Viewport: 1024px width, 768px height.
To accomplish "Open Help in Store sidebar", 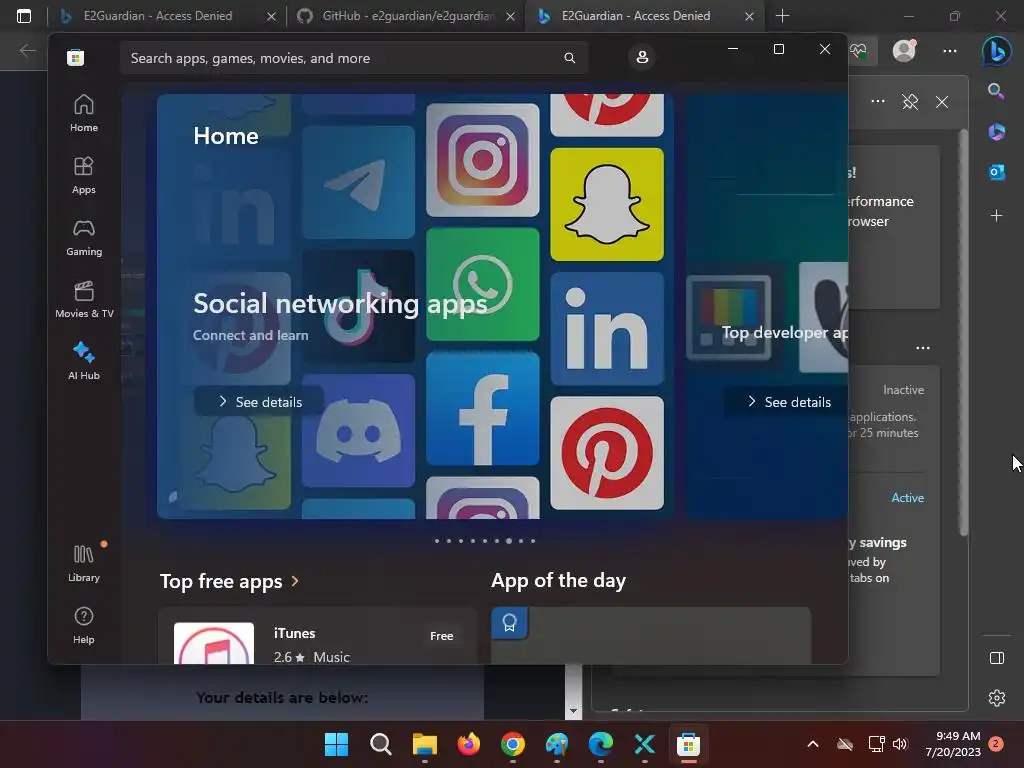I will coord(84,625).
